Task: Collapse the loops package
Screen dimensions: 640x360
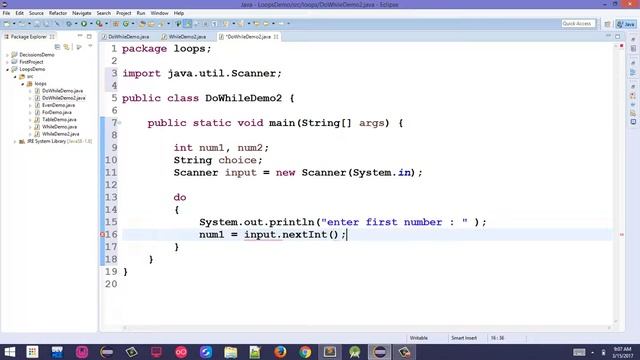Action: point(23,84)
